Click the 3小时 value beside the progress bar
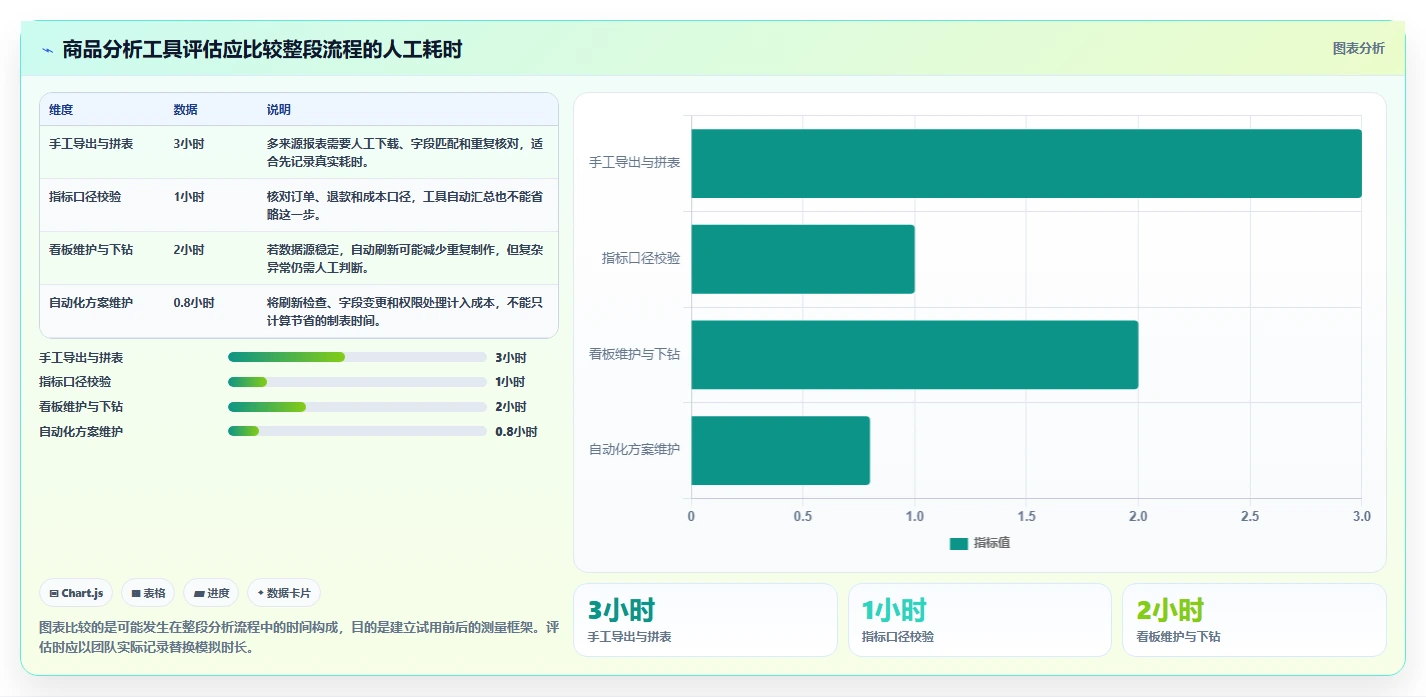 click(x=511, y=357)
